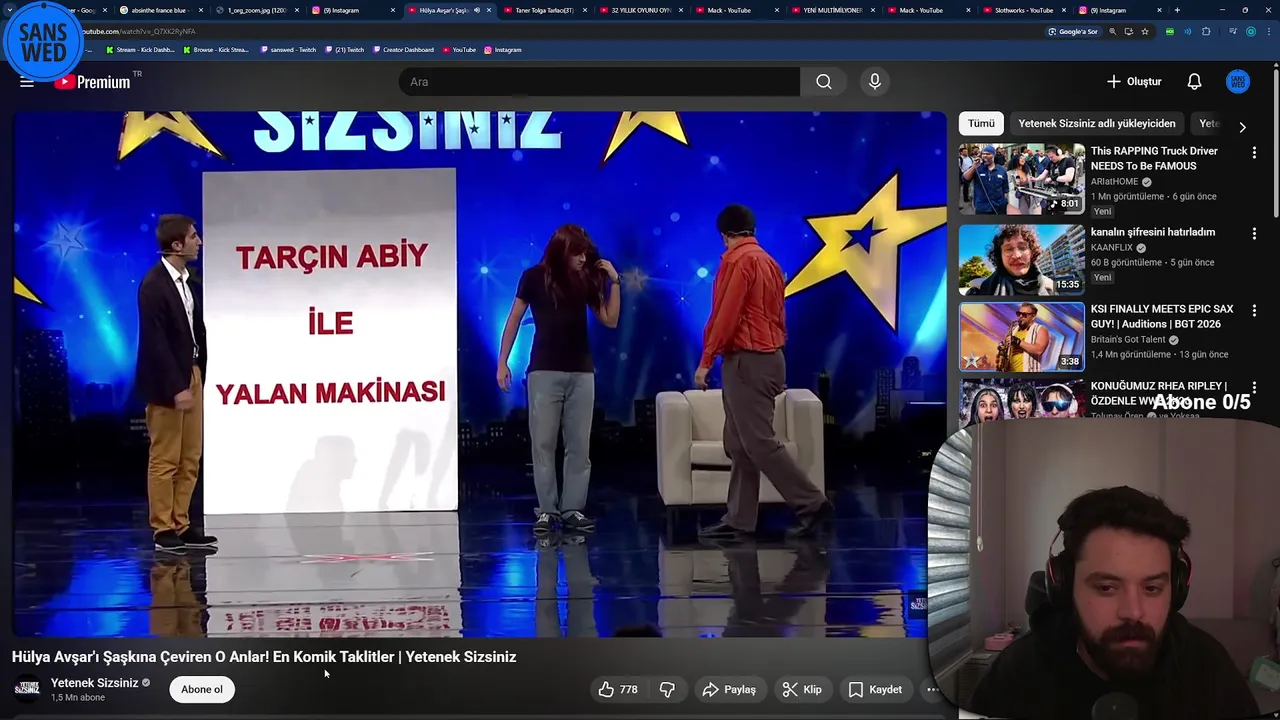Open Stream - Kick Dashboard bookmark
The image size is (1280, 720).
(139, 50)
